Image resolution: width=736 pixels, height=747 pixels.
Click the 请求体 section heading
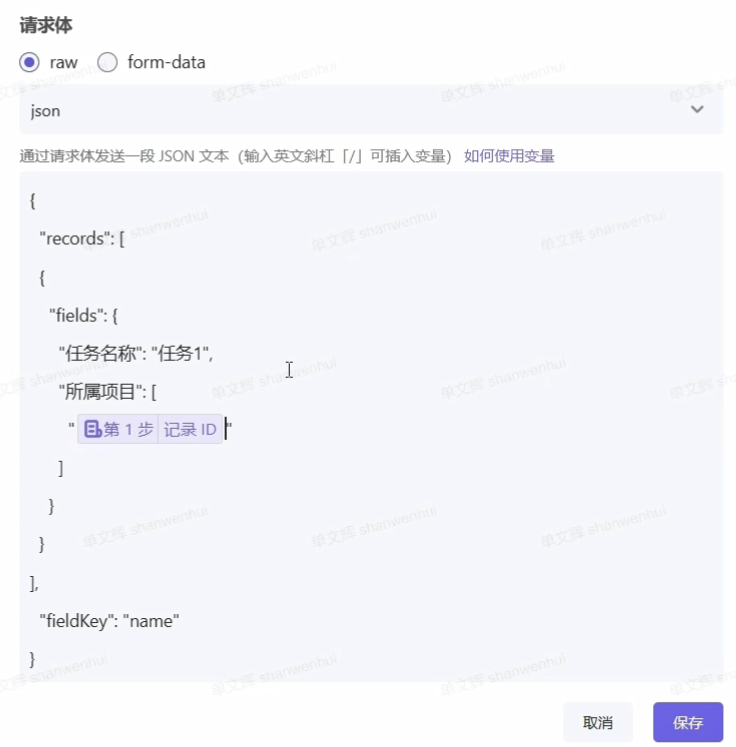46,25
